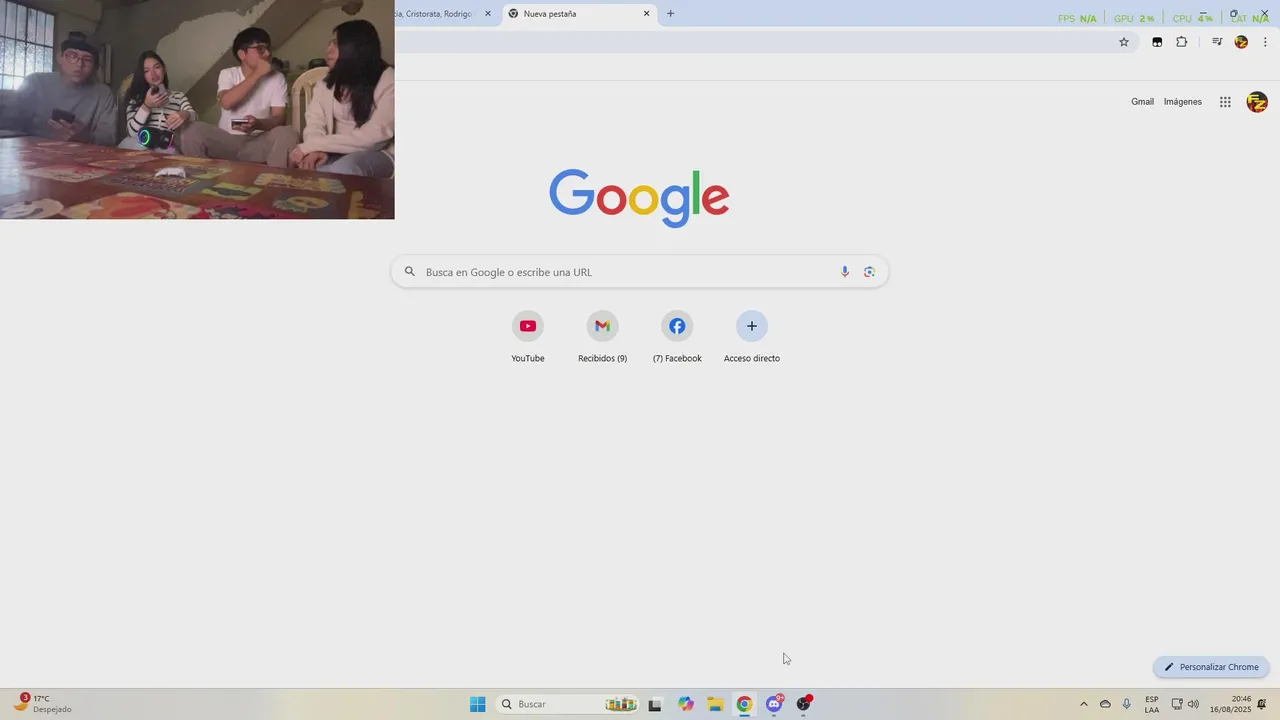1280x720 pixels.
Task: Focus the Google search box
Action: tap(639, 272)
